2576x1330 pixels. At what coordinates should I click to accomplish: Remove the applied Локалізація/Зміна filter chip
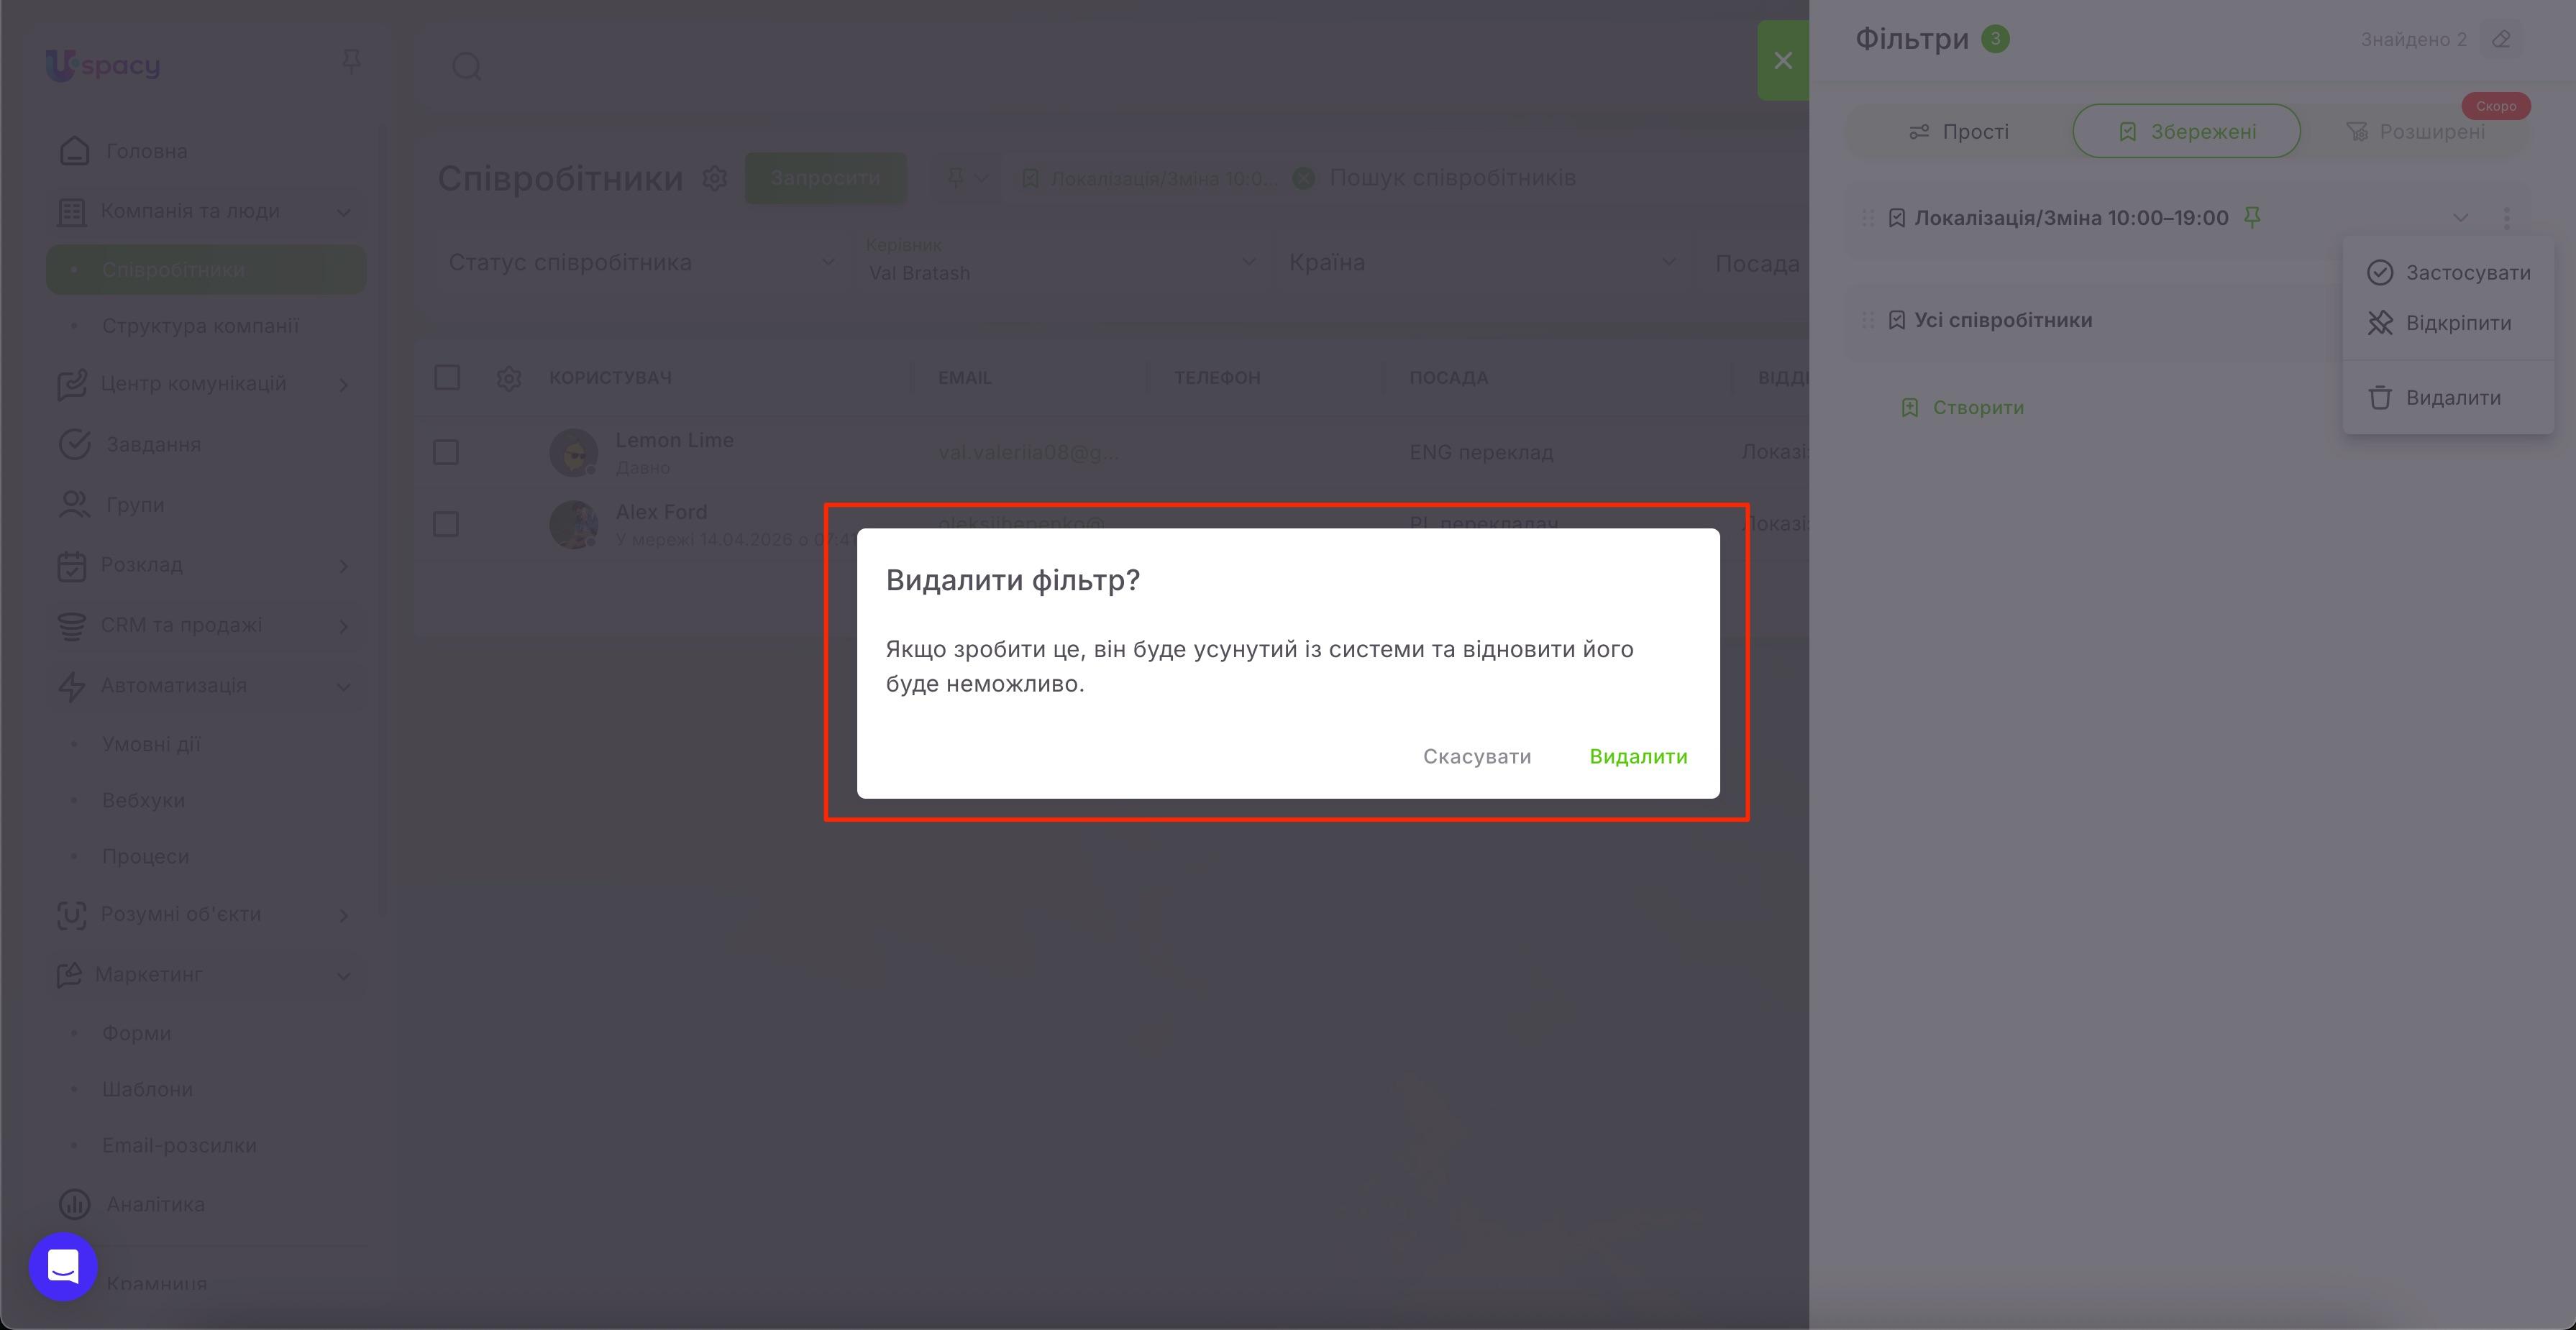click(x=1303, y=178)
